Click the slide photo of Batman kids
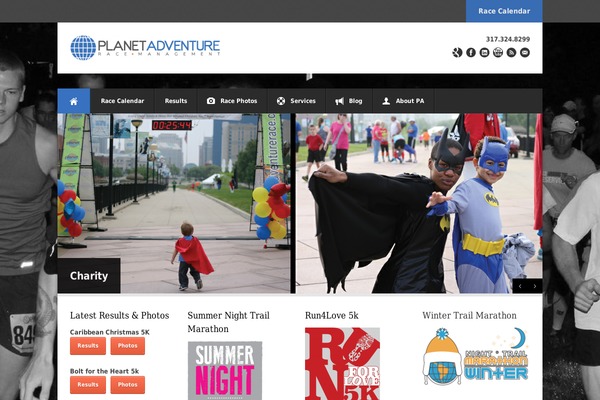The width and height of the screenshot is (600, 400). 419,203
